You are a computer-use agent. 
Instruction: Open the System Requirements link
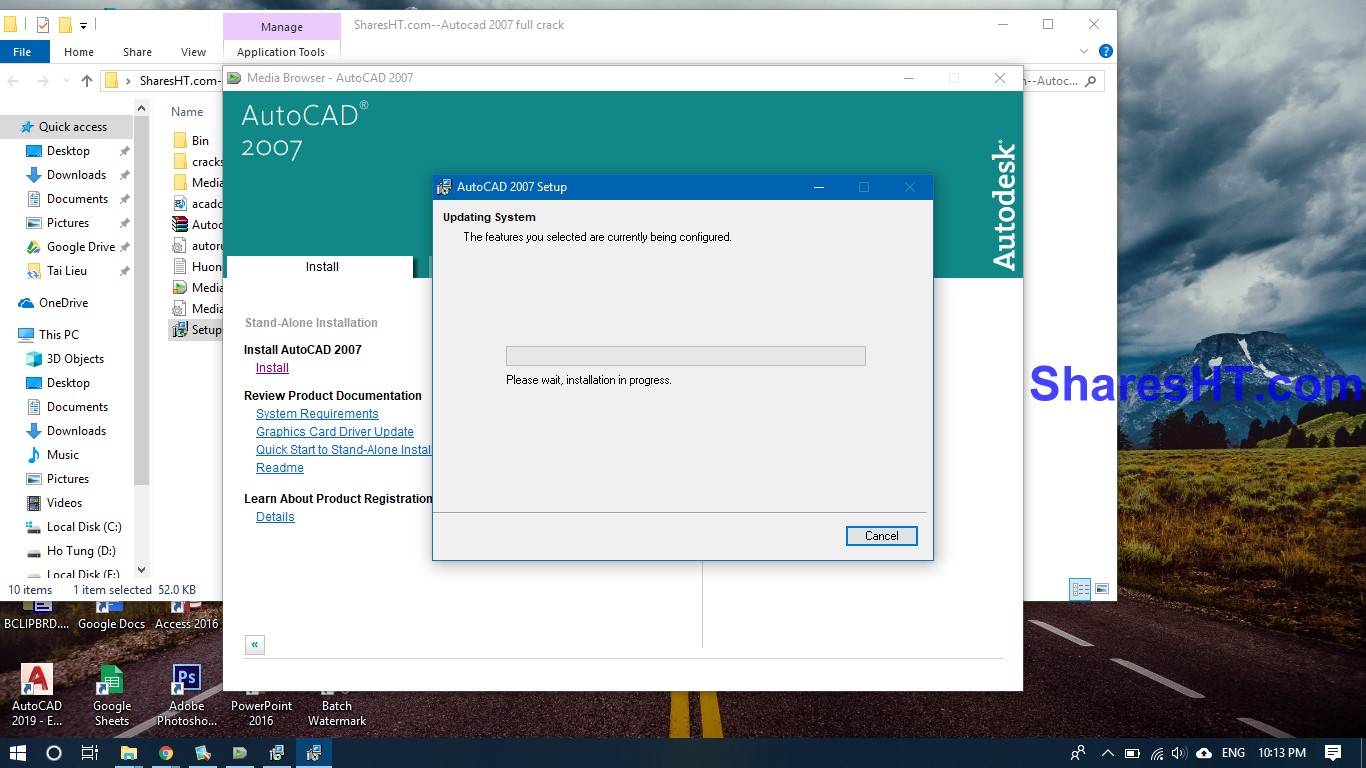pos(317,414)
